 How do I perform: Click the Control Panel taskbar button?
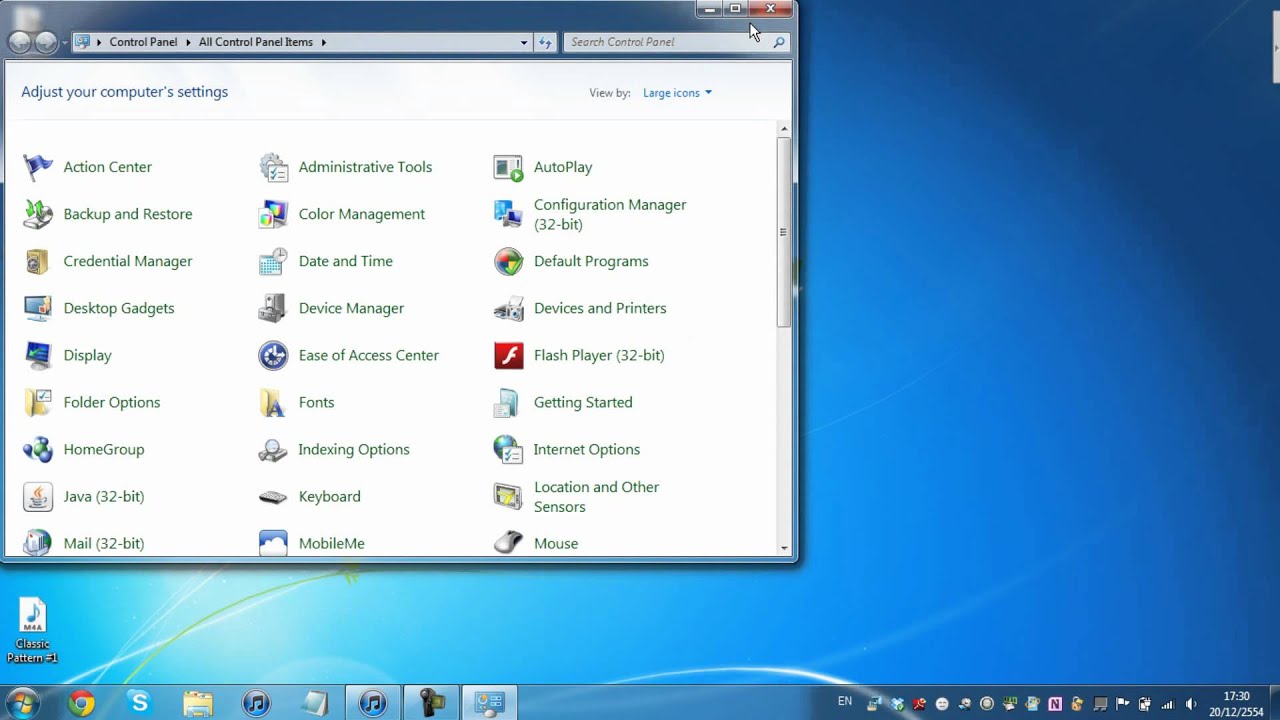[x=490, y=703]
